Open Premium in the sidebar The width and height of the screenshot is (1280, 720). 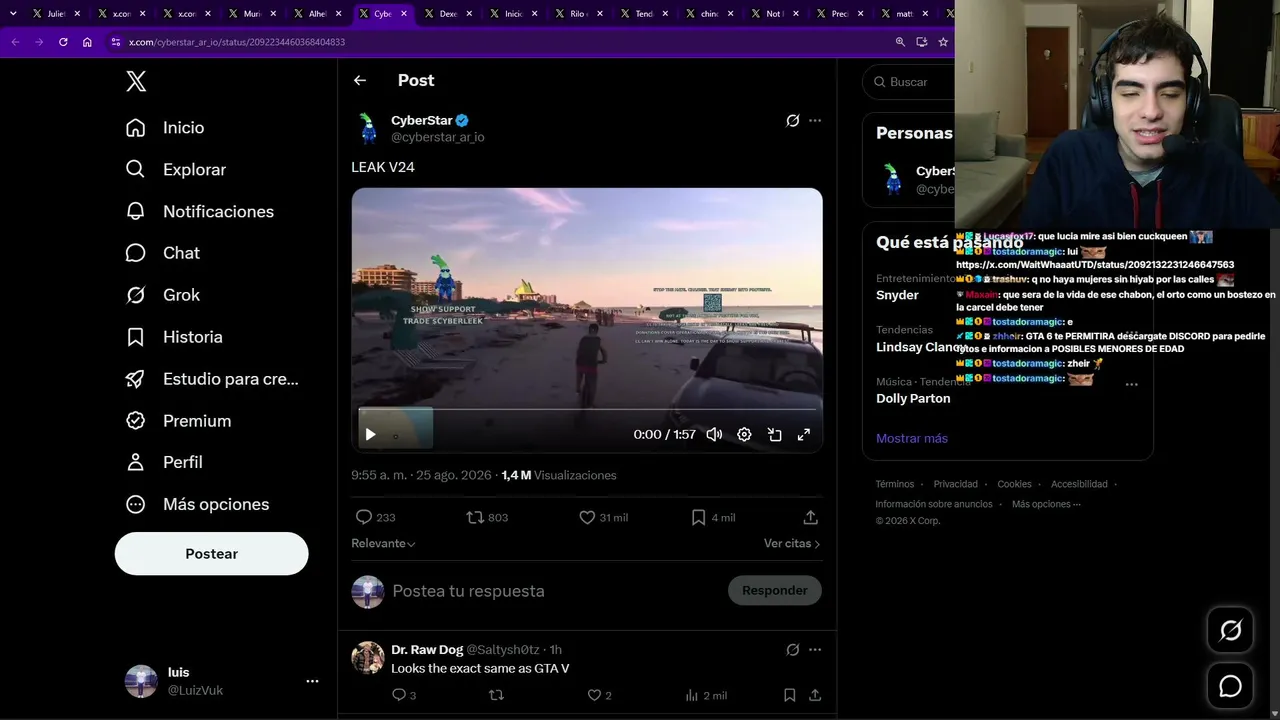(178, 421)
